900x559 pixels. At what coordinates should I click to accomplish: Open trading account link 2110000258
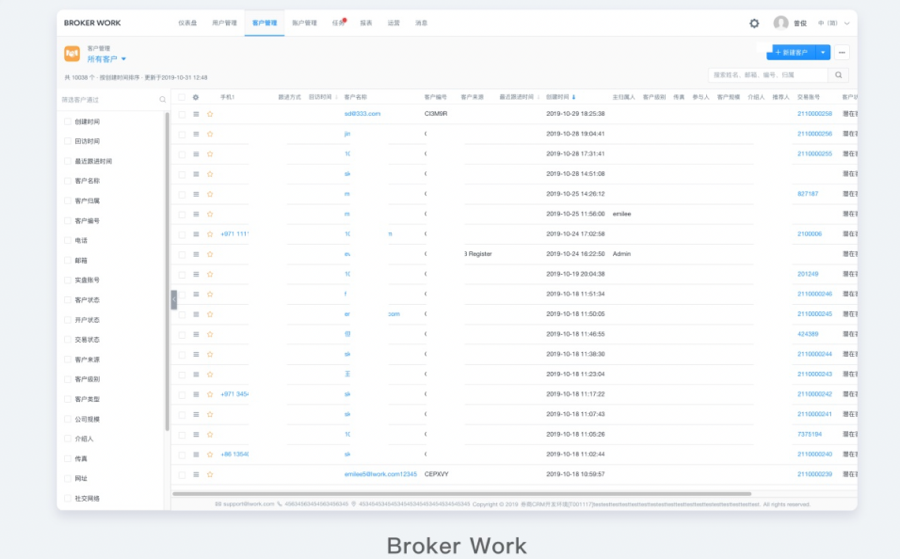point(814,114)
